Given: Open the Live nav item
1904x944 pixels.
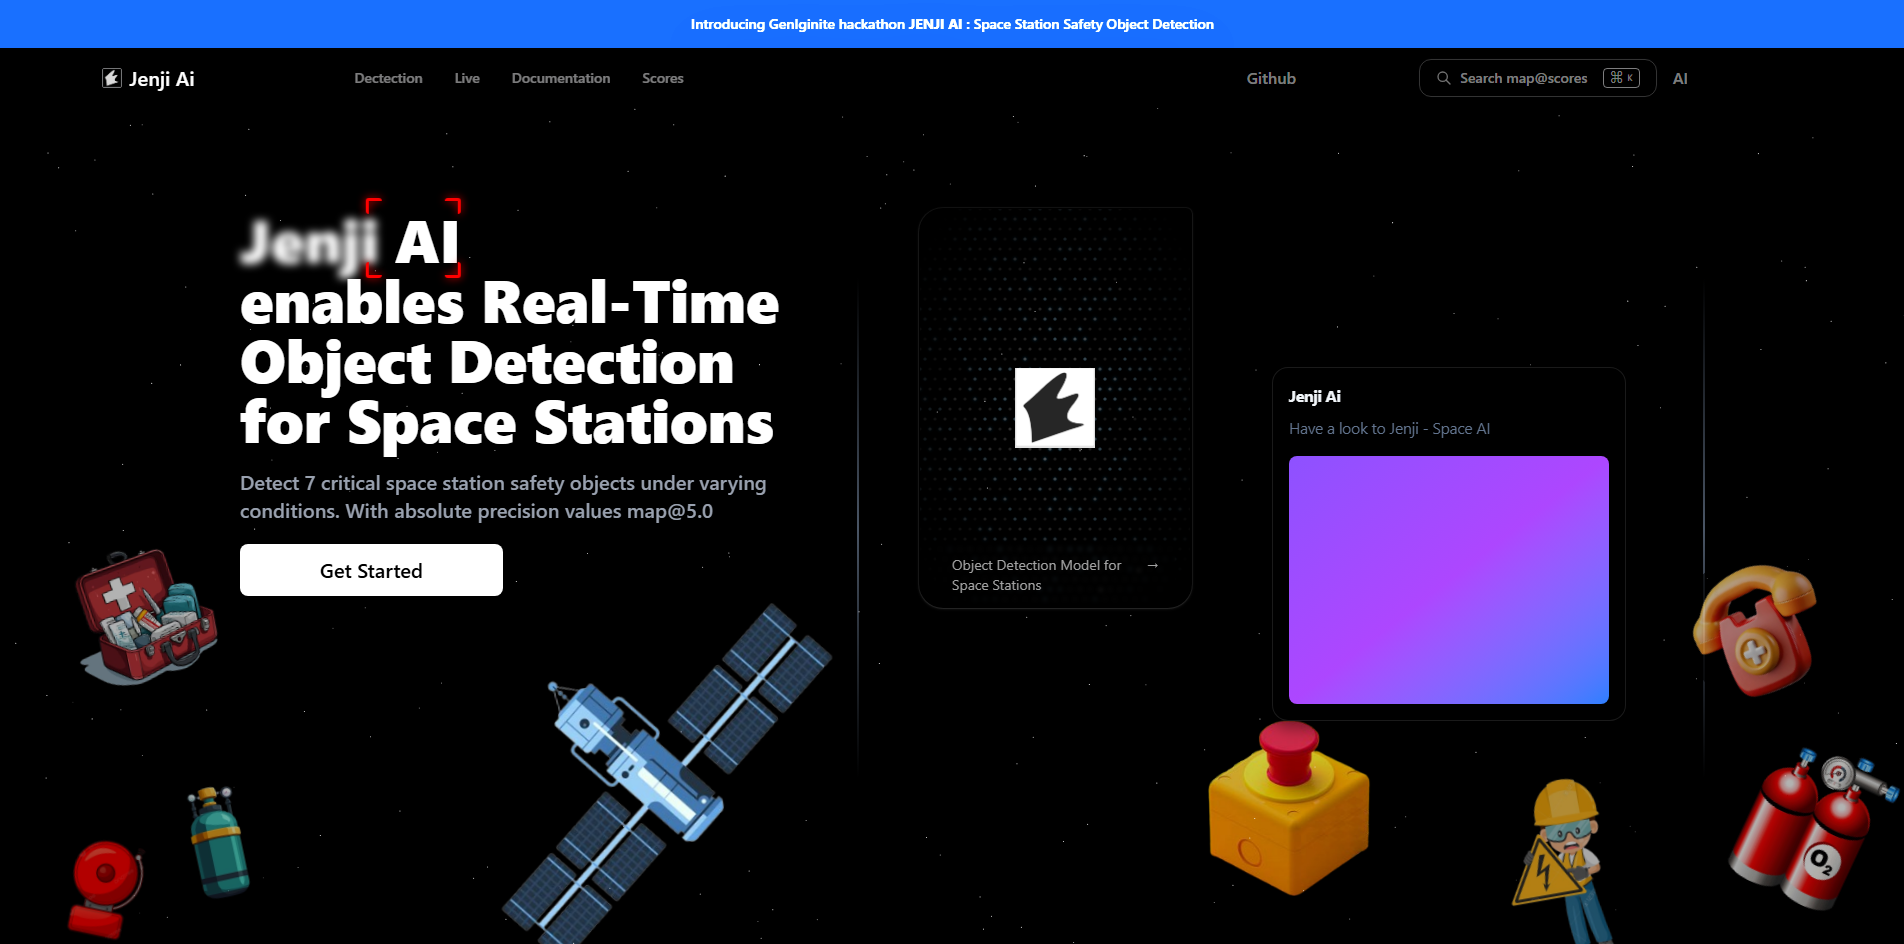Looking at the screenshot, I should click(467, 78).
